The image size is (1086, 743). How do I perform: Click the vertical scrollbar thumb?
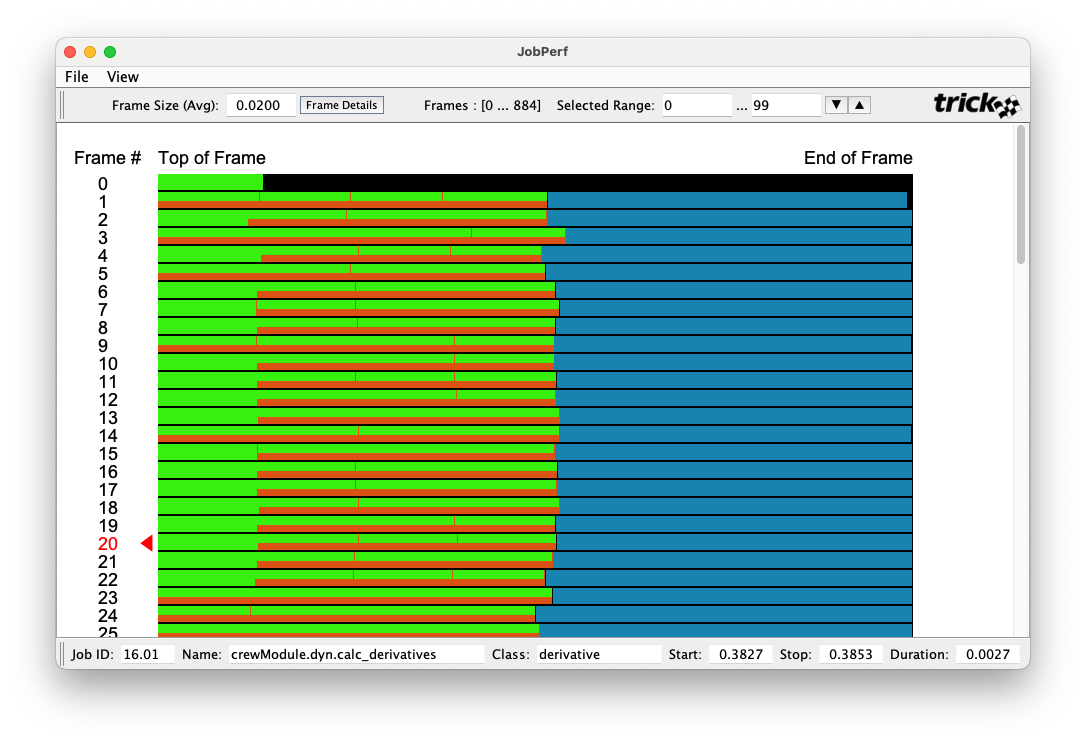tap(1020, 195)
